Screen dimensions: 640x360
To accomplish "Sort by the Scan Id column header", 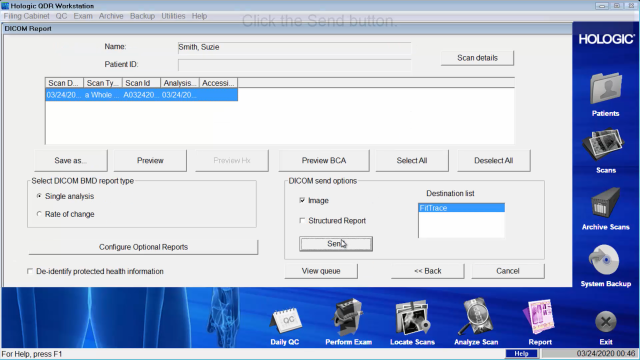I will tap(141, 83).
